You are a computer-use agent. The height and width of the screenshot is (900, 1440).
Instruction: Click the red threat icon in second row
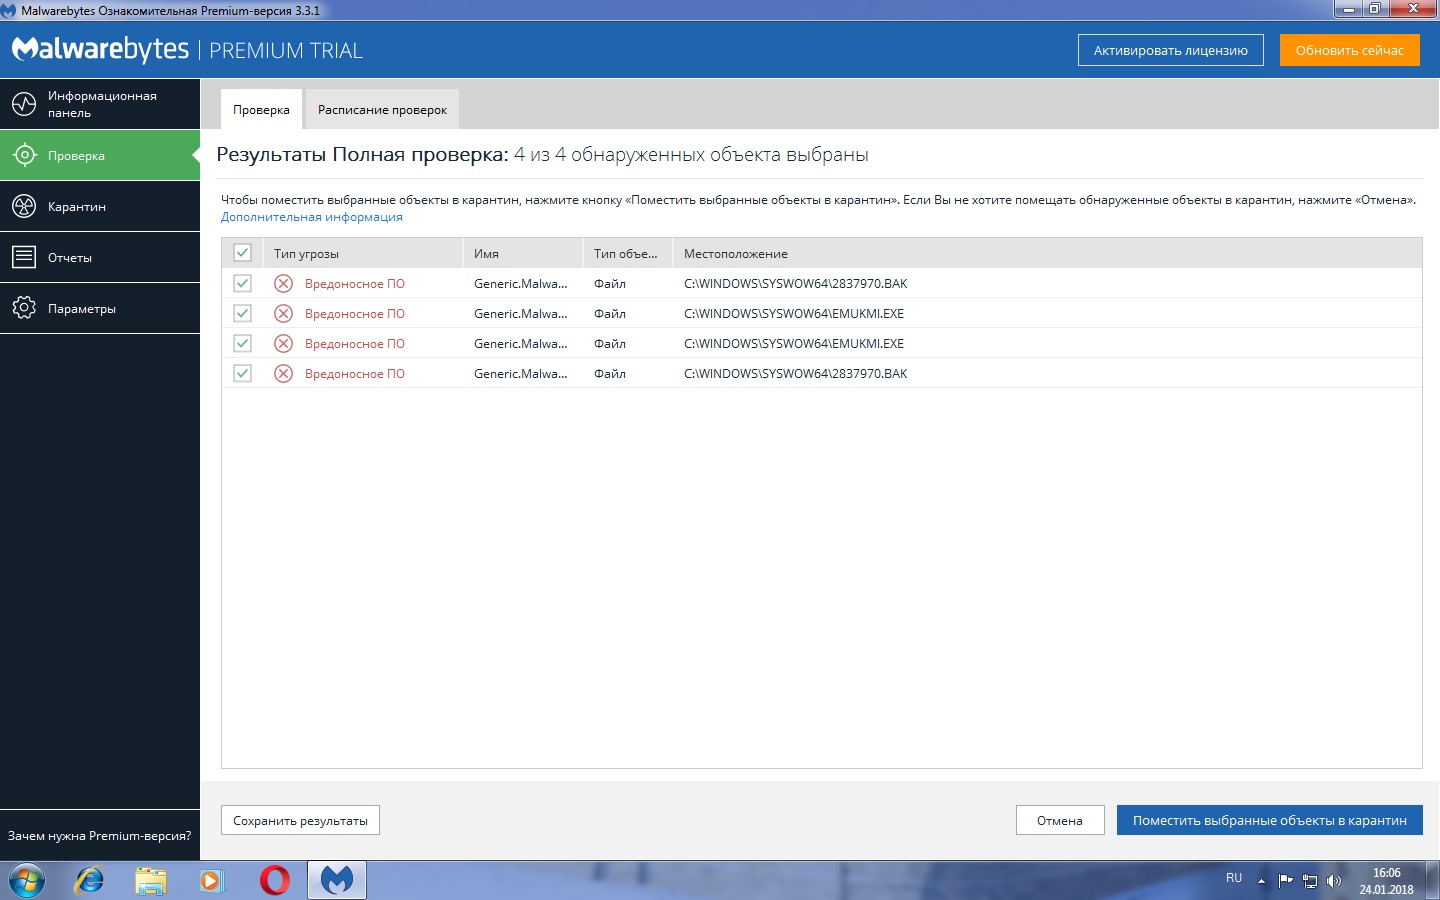point(284,313)
